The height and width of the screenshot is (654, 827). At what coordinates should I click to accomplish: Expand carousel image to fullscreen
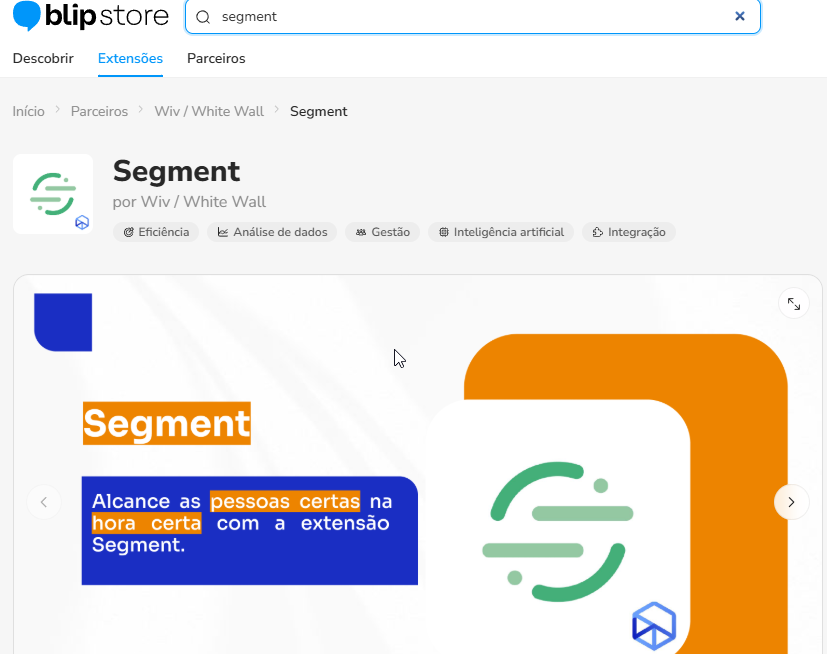(x=794, y=304)
